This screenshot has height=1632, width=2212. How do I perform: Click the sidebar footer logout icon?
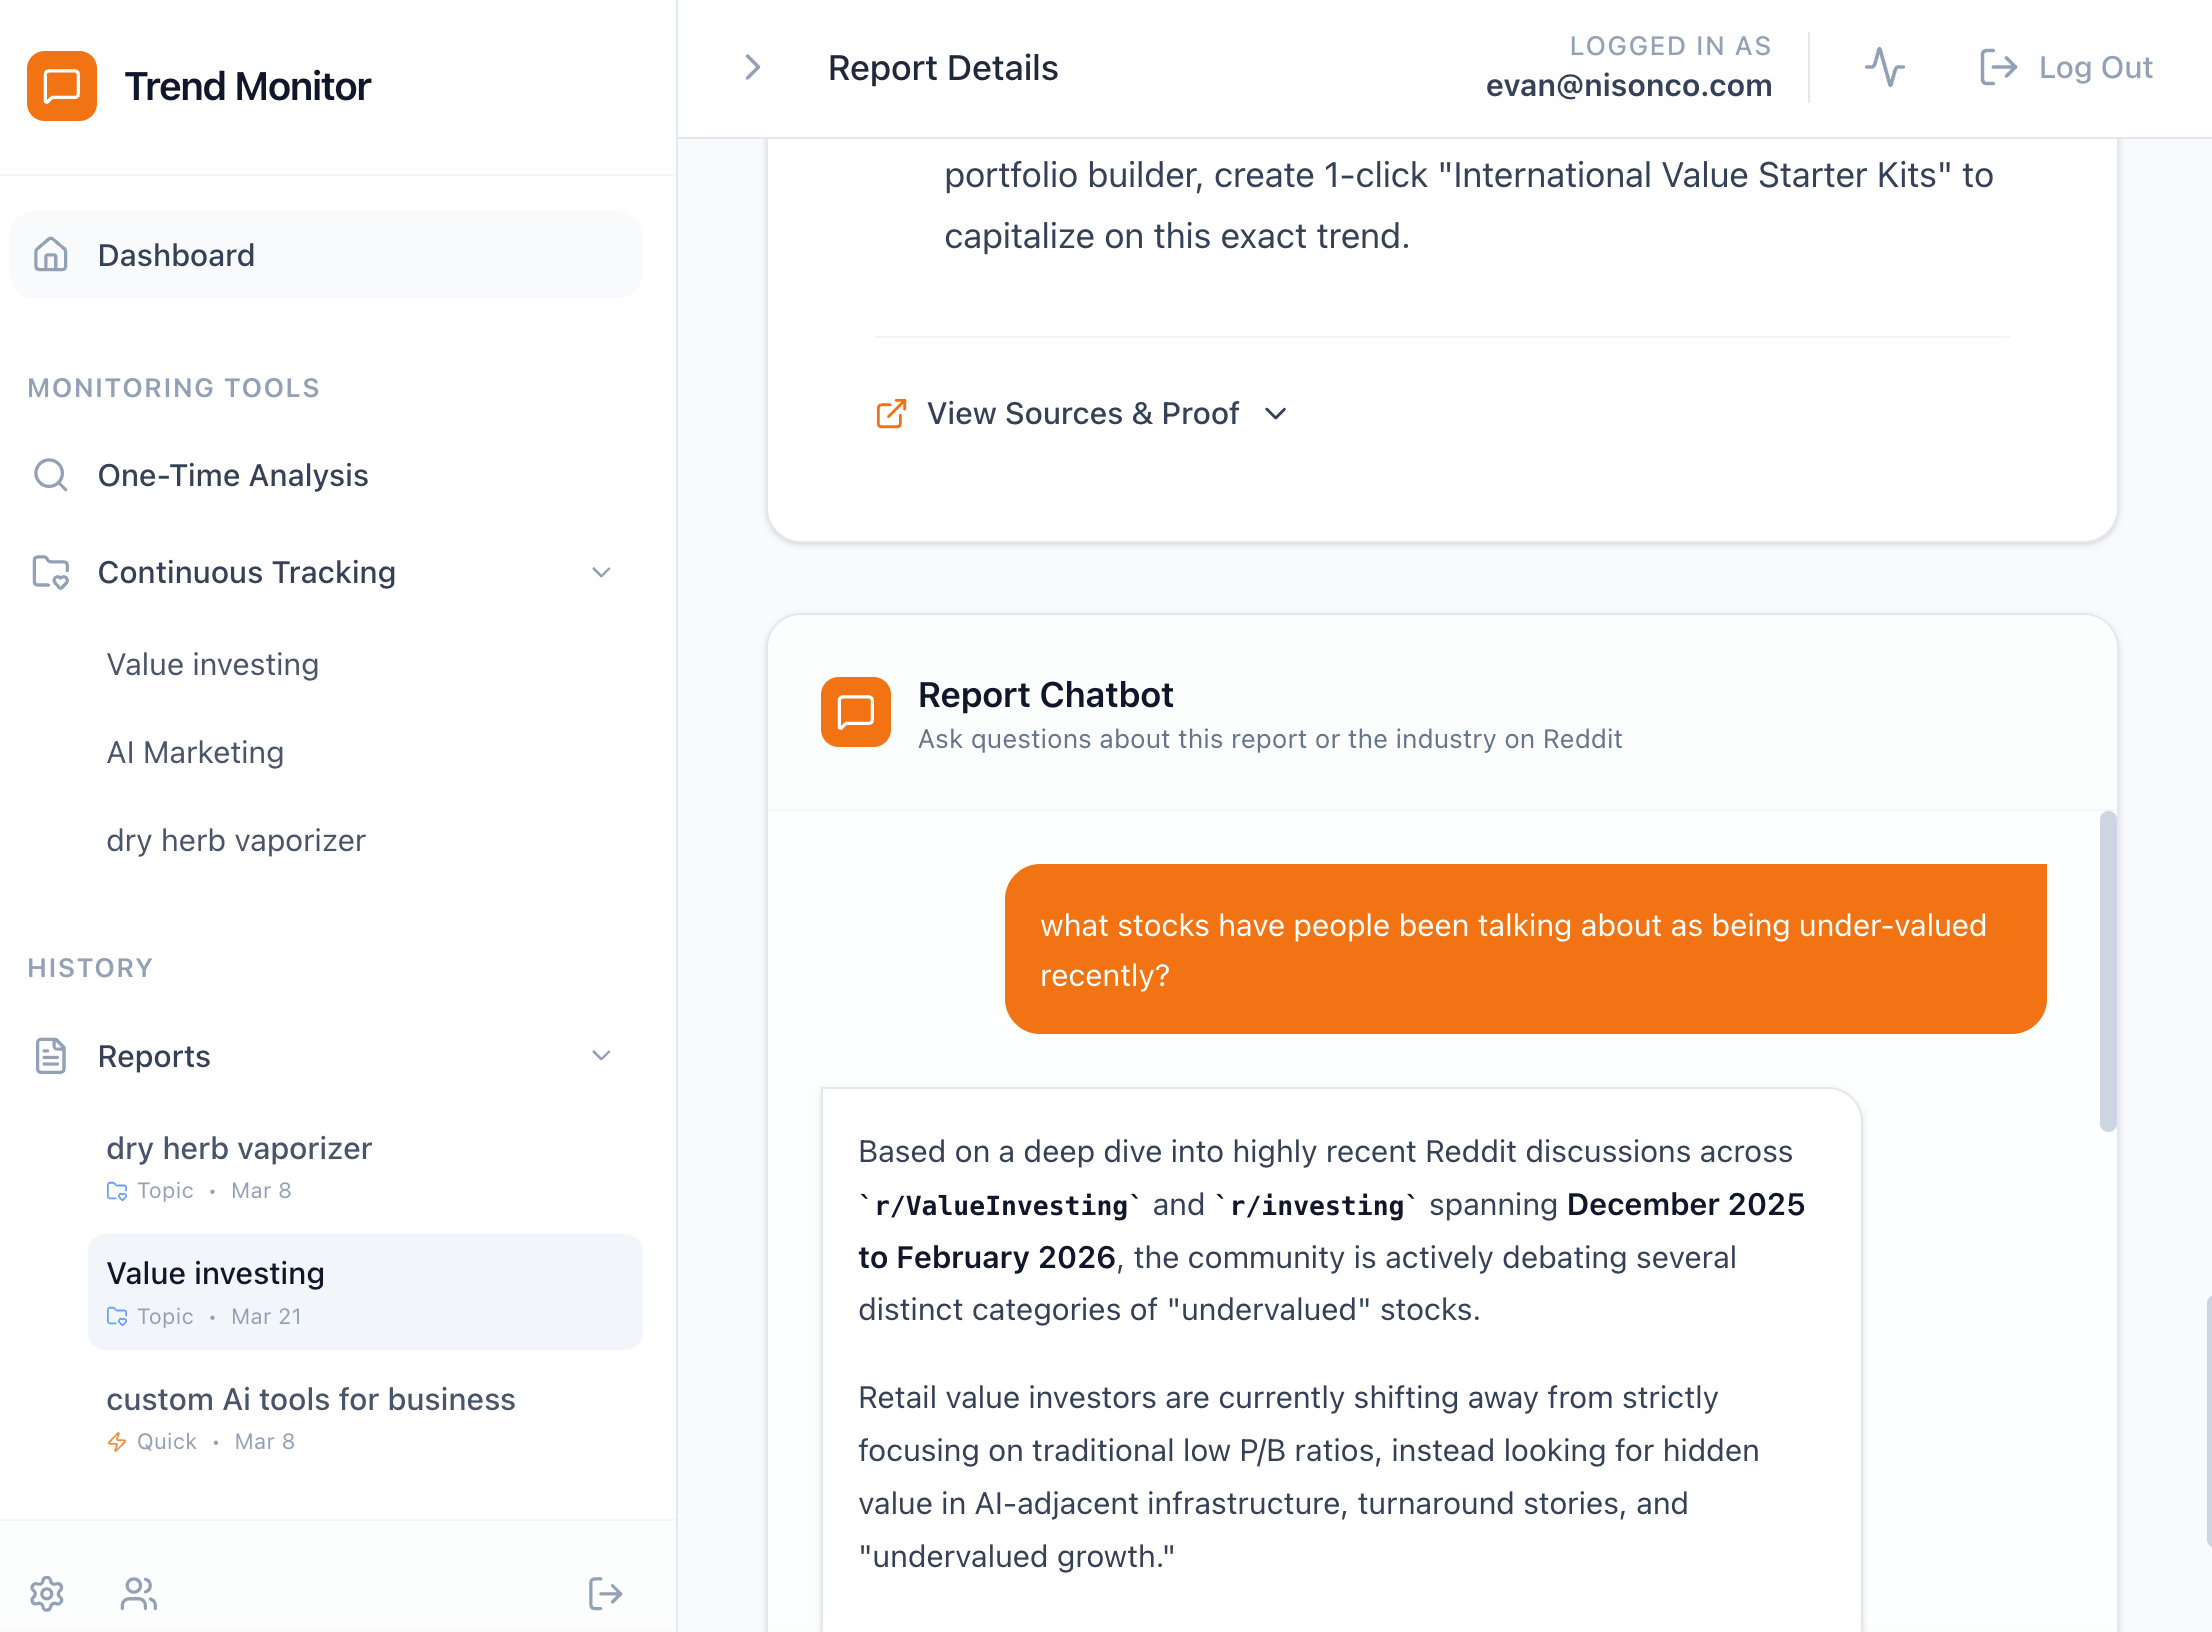click(605, 1594)
